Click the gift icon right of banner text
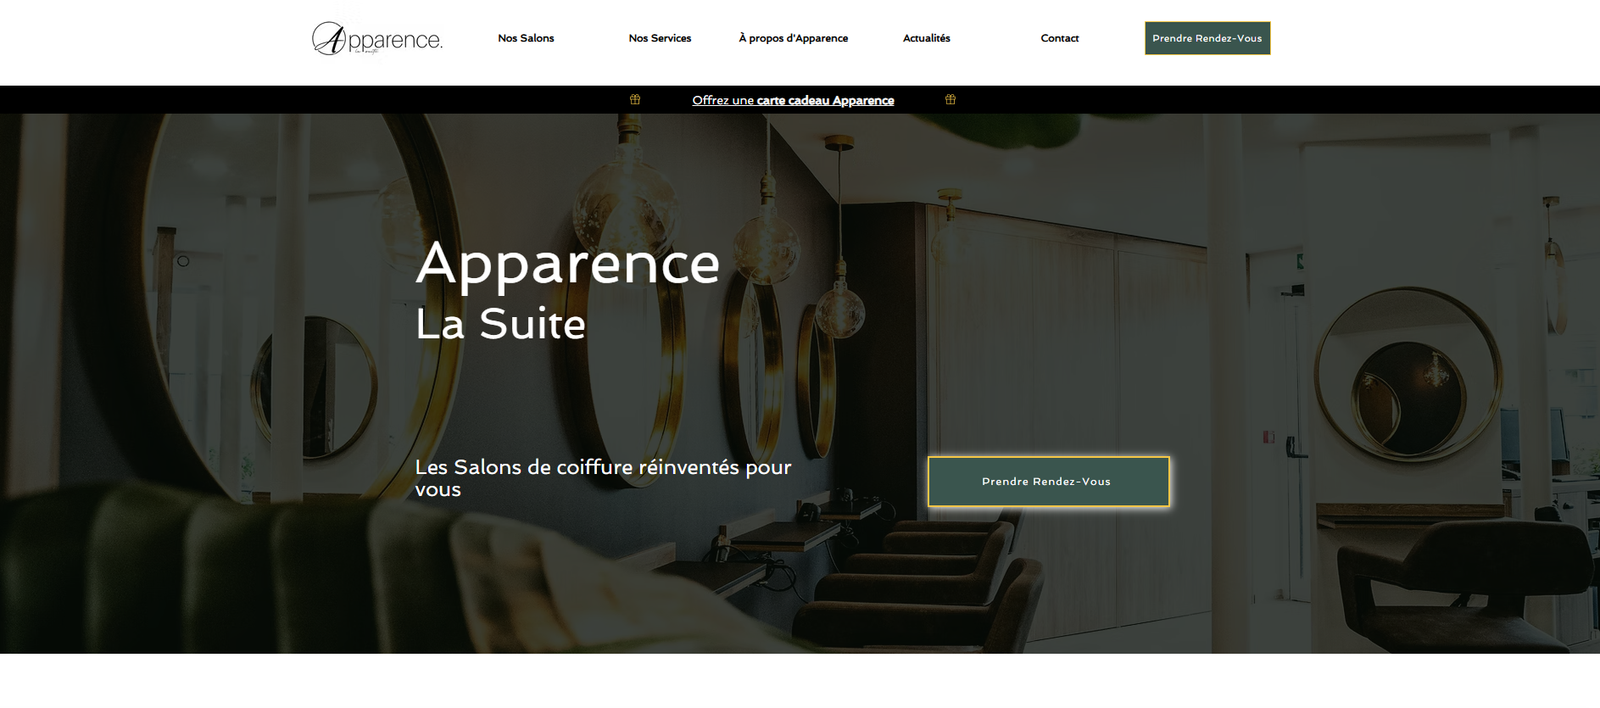The height and width of the screenshot is (708, 1600). [950, 99]
